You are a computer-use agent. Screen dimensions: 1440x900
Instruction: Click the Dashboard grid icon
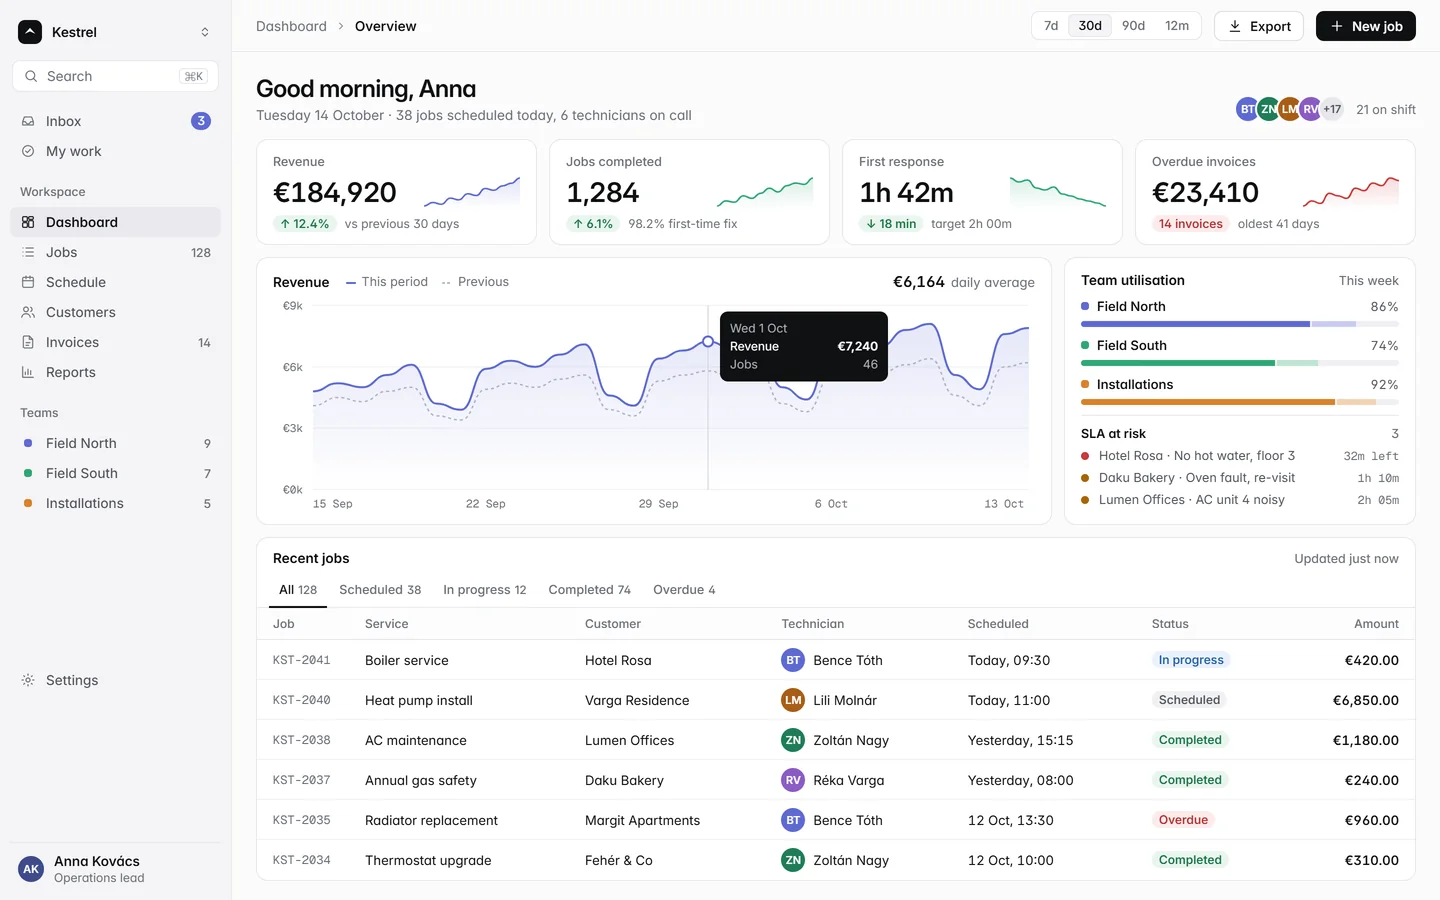coord(28,222)
